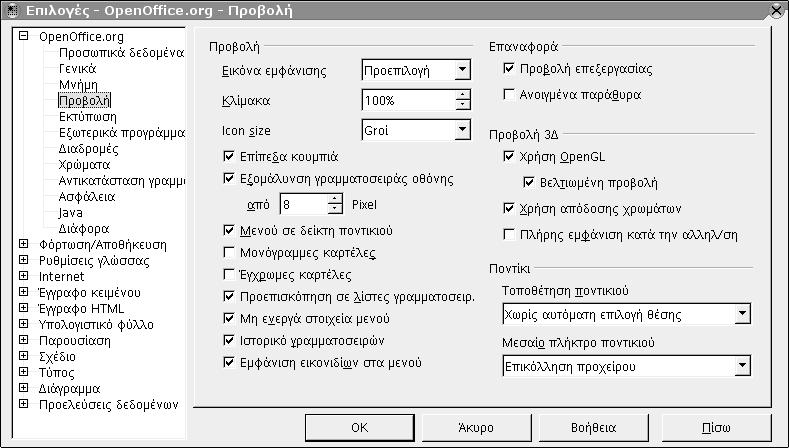Toggle Εξομάλυνση γραμματοσειράς οθόνης checkbox
The width and height of the screenshot is (789, 448).
click(229, 179)
